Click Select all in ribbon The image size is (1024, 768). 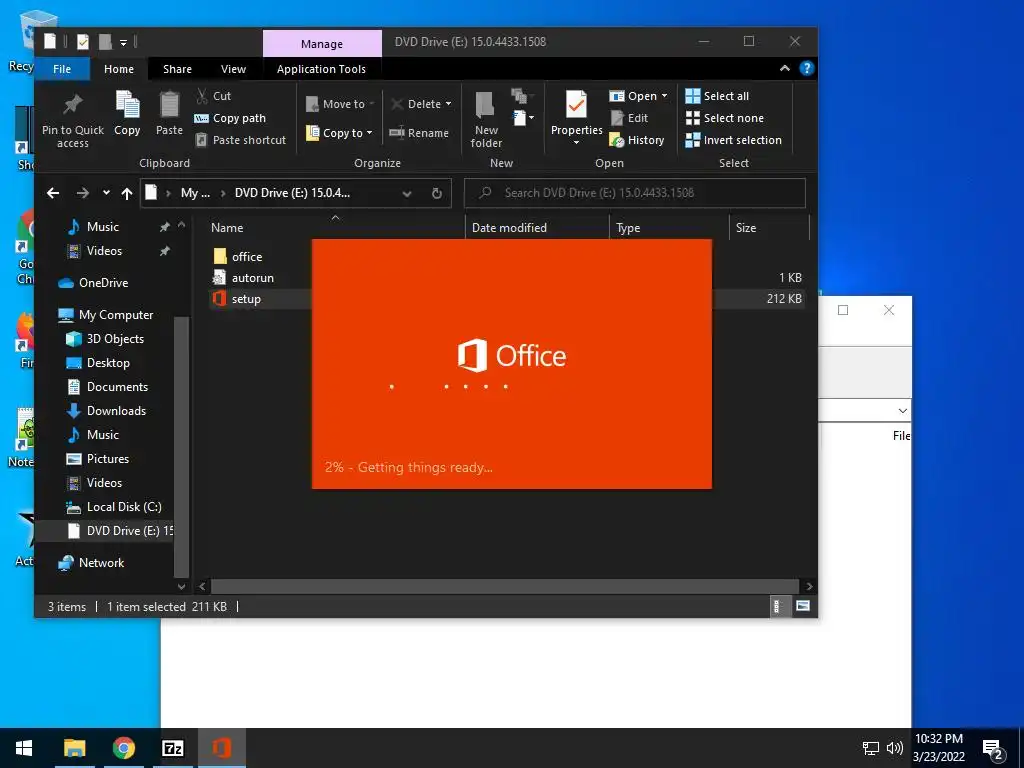tap(717, 96)
